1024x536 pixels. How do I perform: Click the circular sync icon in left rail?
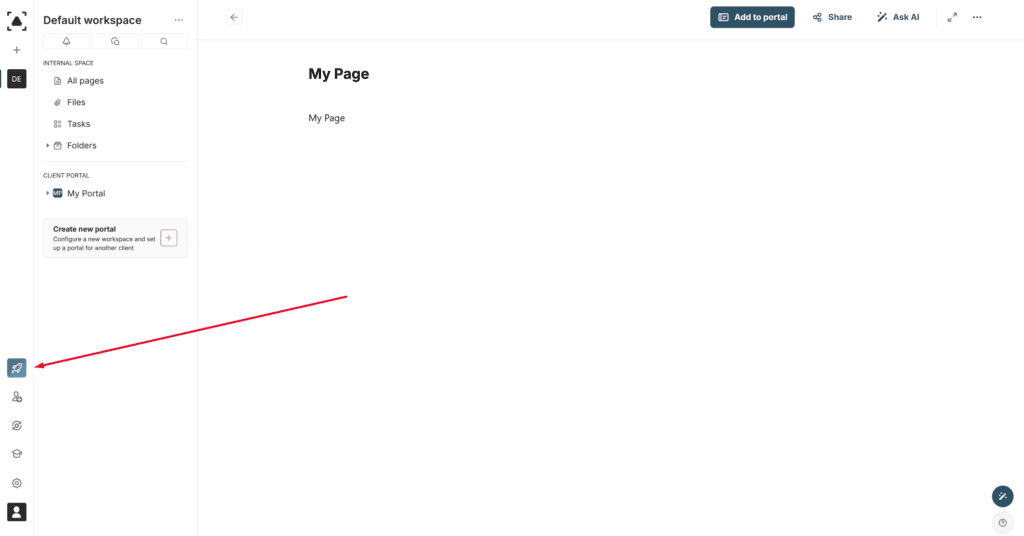(17, 426)
